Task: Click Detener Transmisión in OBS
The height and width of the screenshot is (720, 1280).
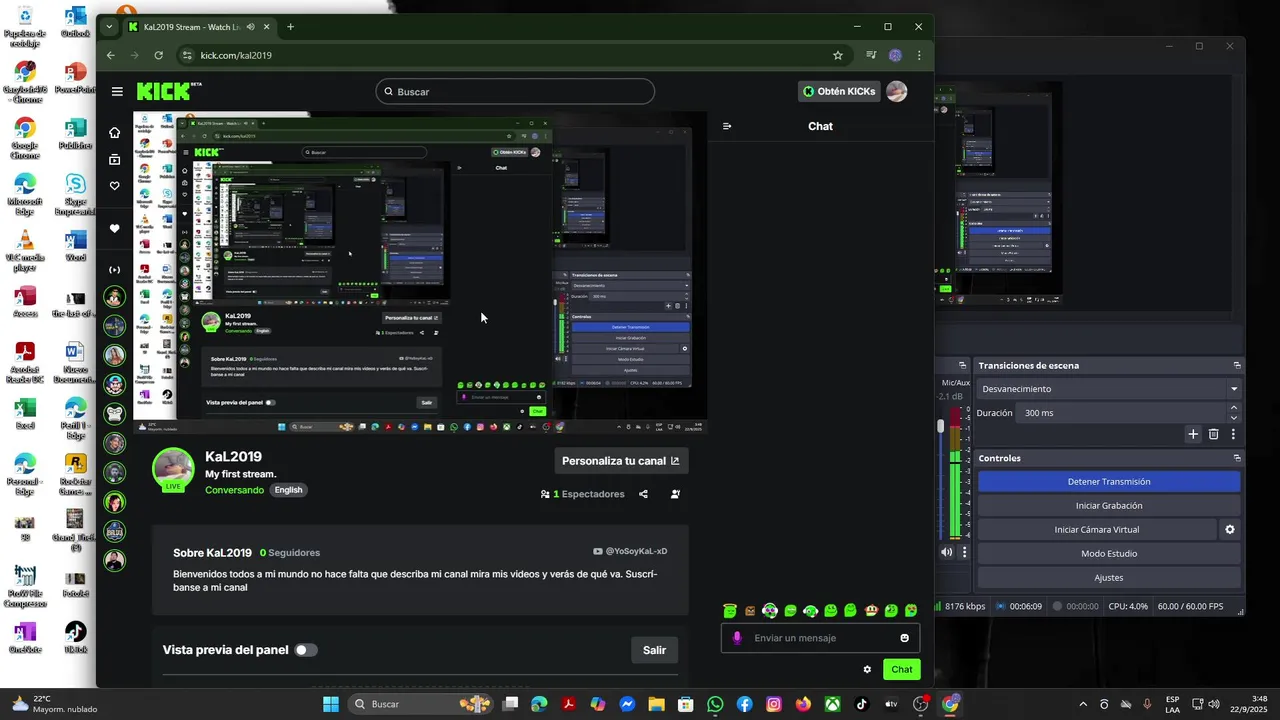Action: point(1109,482)
